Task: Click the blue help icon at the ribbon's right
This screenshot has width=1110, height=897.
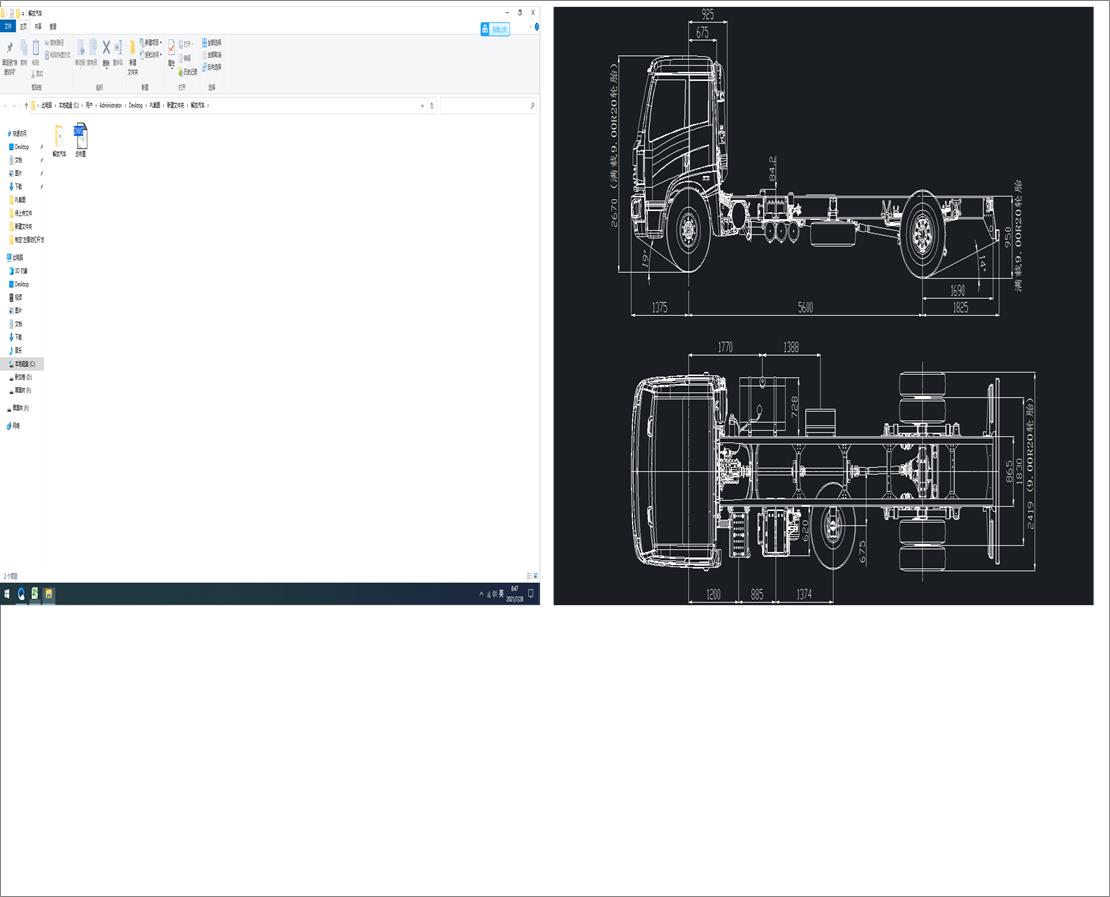Action: 537,27
